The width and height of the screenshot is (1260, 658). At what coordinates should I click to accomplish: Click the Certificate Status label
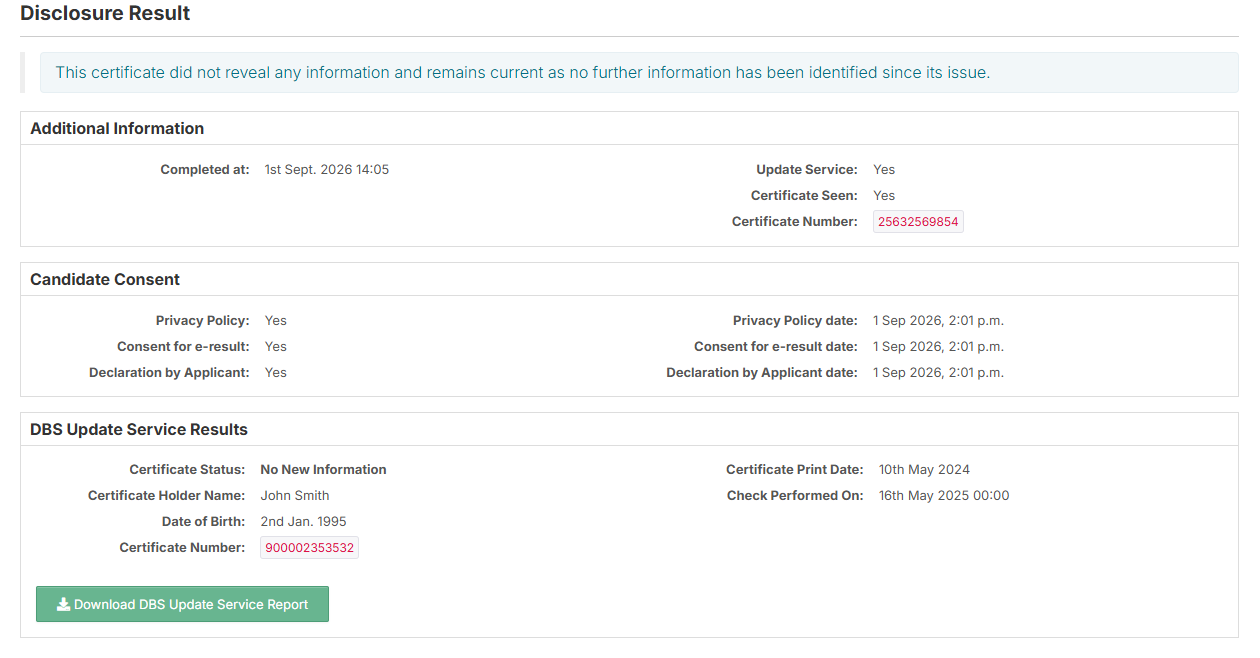(x=187, y=470)
